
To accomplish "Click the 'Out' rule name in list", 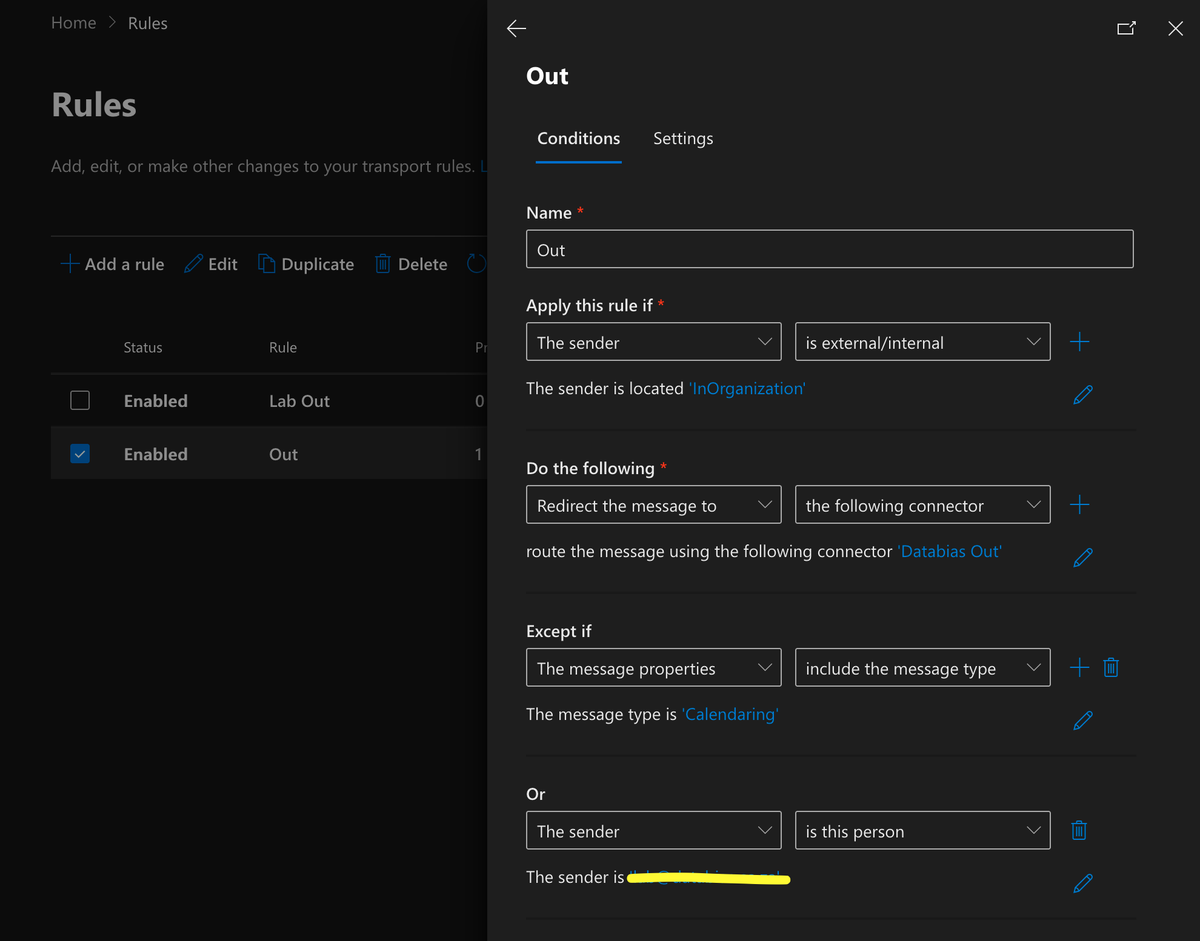I will click(x=283, y=454).
